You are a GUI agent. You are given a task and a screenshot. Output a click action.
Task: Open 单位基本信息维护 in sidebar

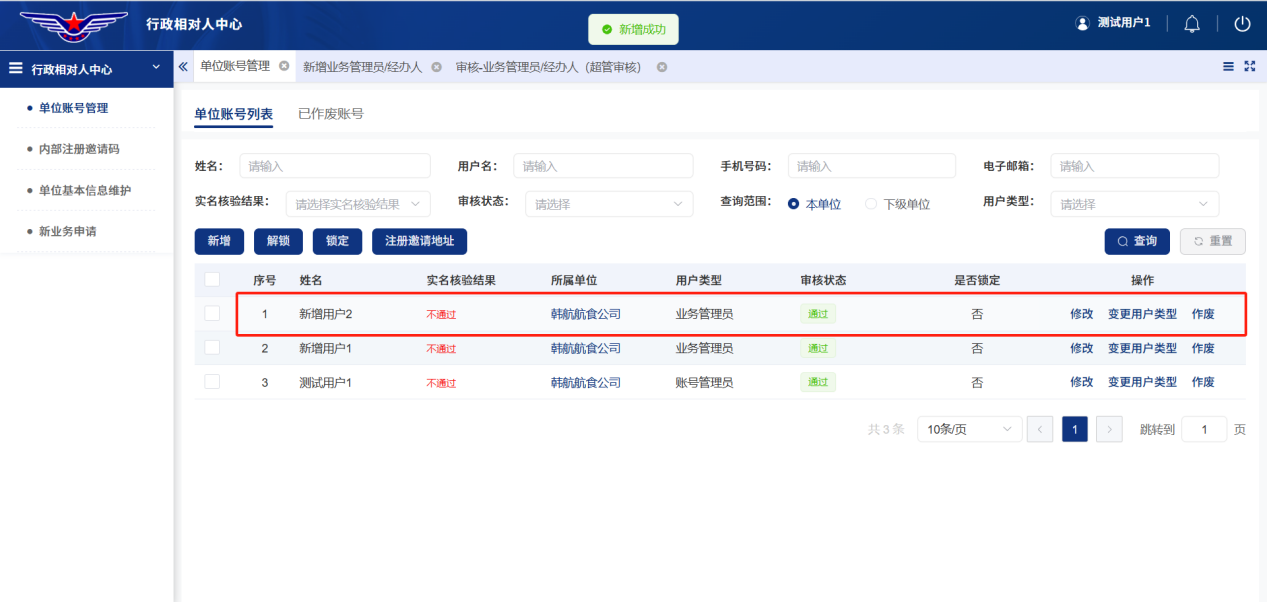(x=85, y=190)
